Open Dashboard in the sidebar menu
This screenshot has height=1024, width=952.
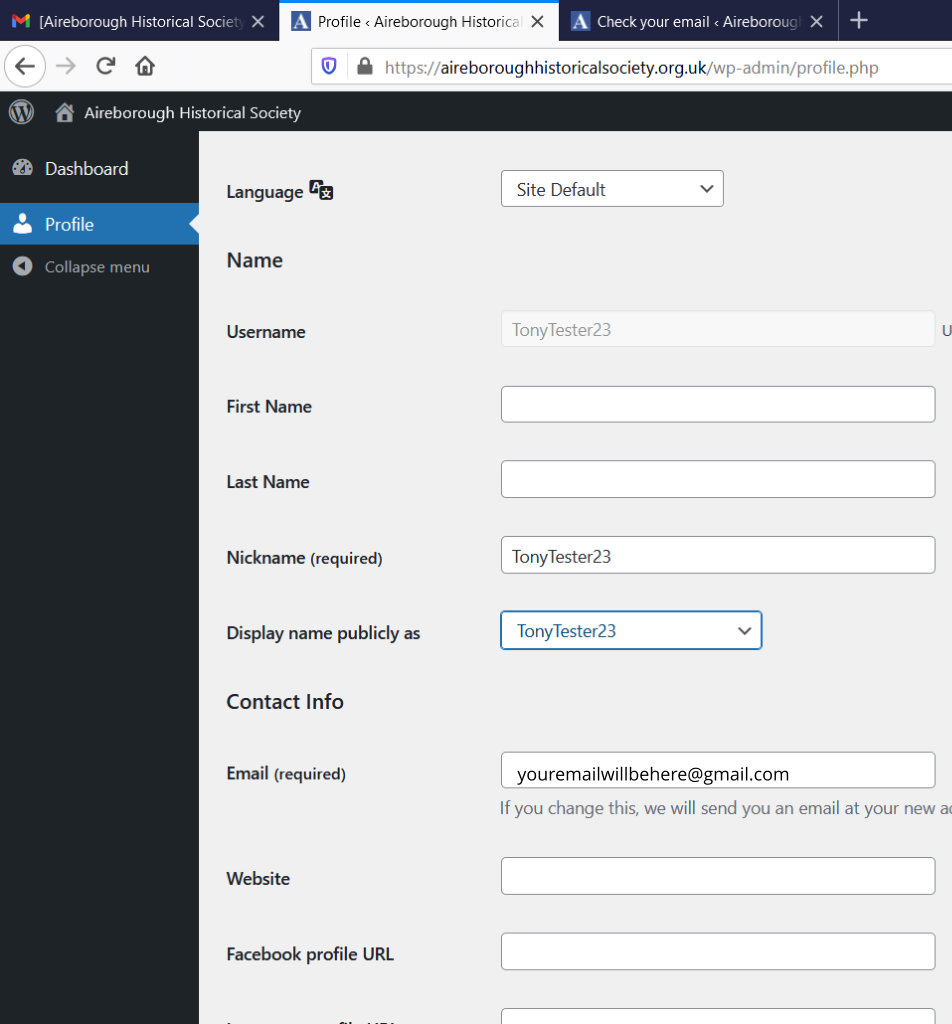coord(86,169)
